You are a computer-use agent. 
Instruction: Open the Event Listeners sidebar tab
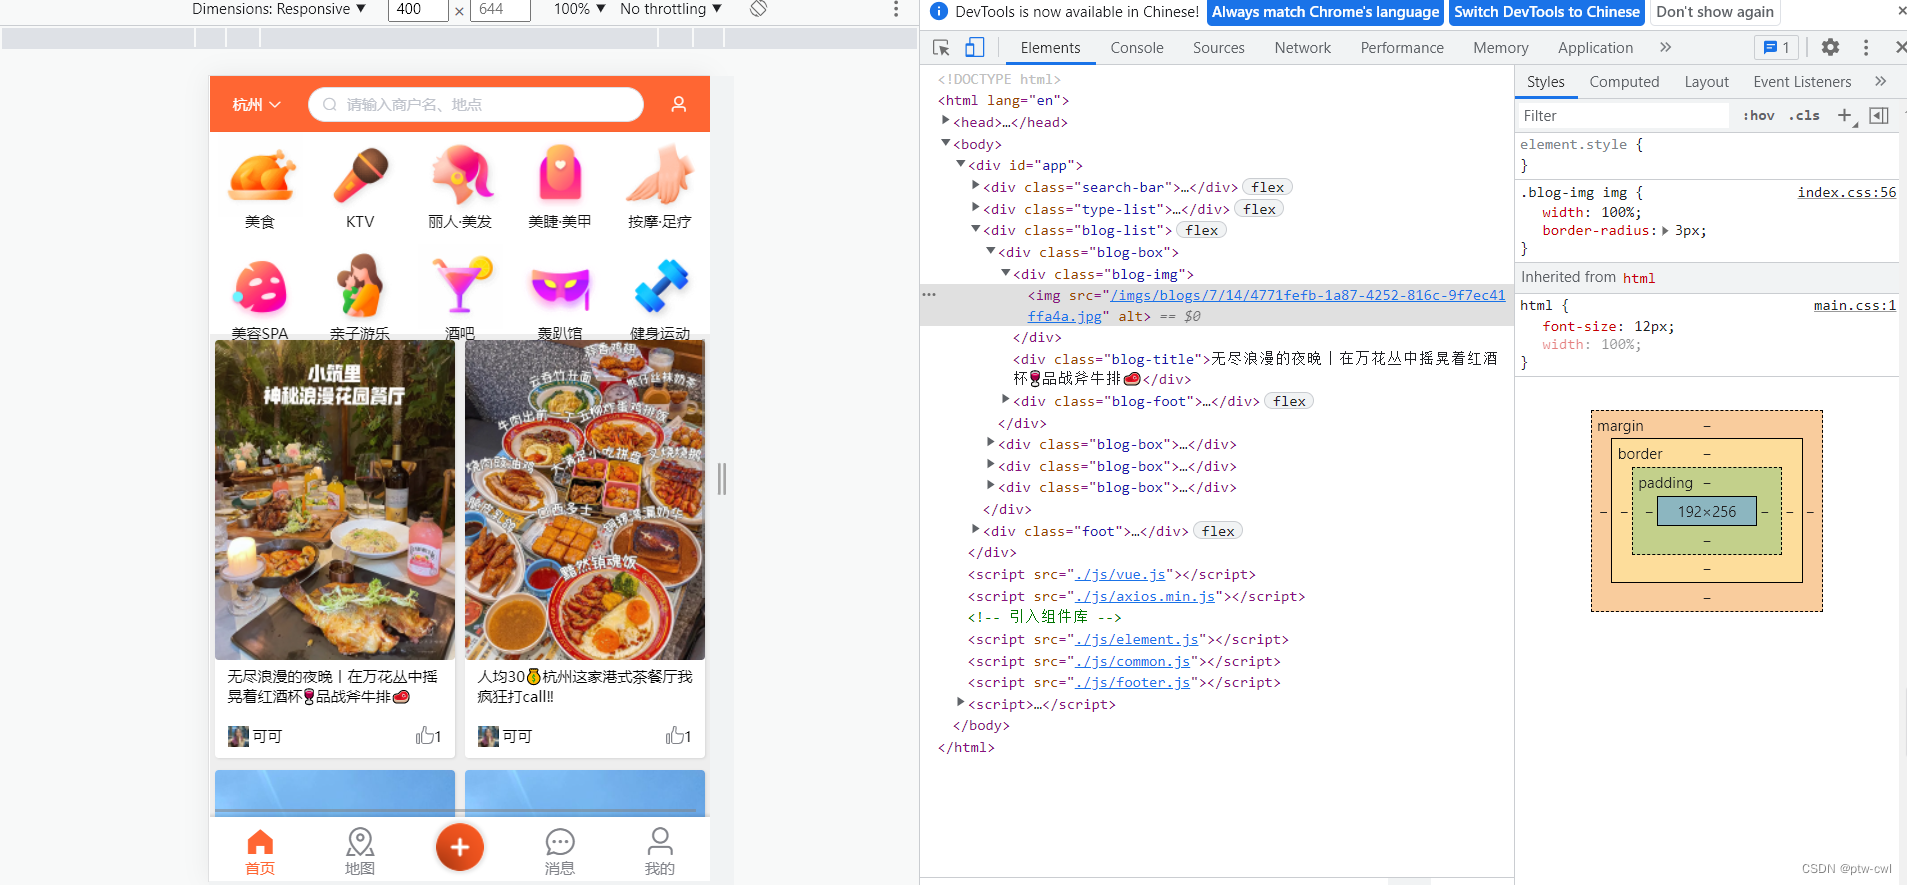point(1802,82)
